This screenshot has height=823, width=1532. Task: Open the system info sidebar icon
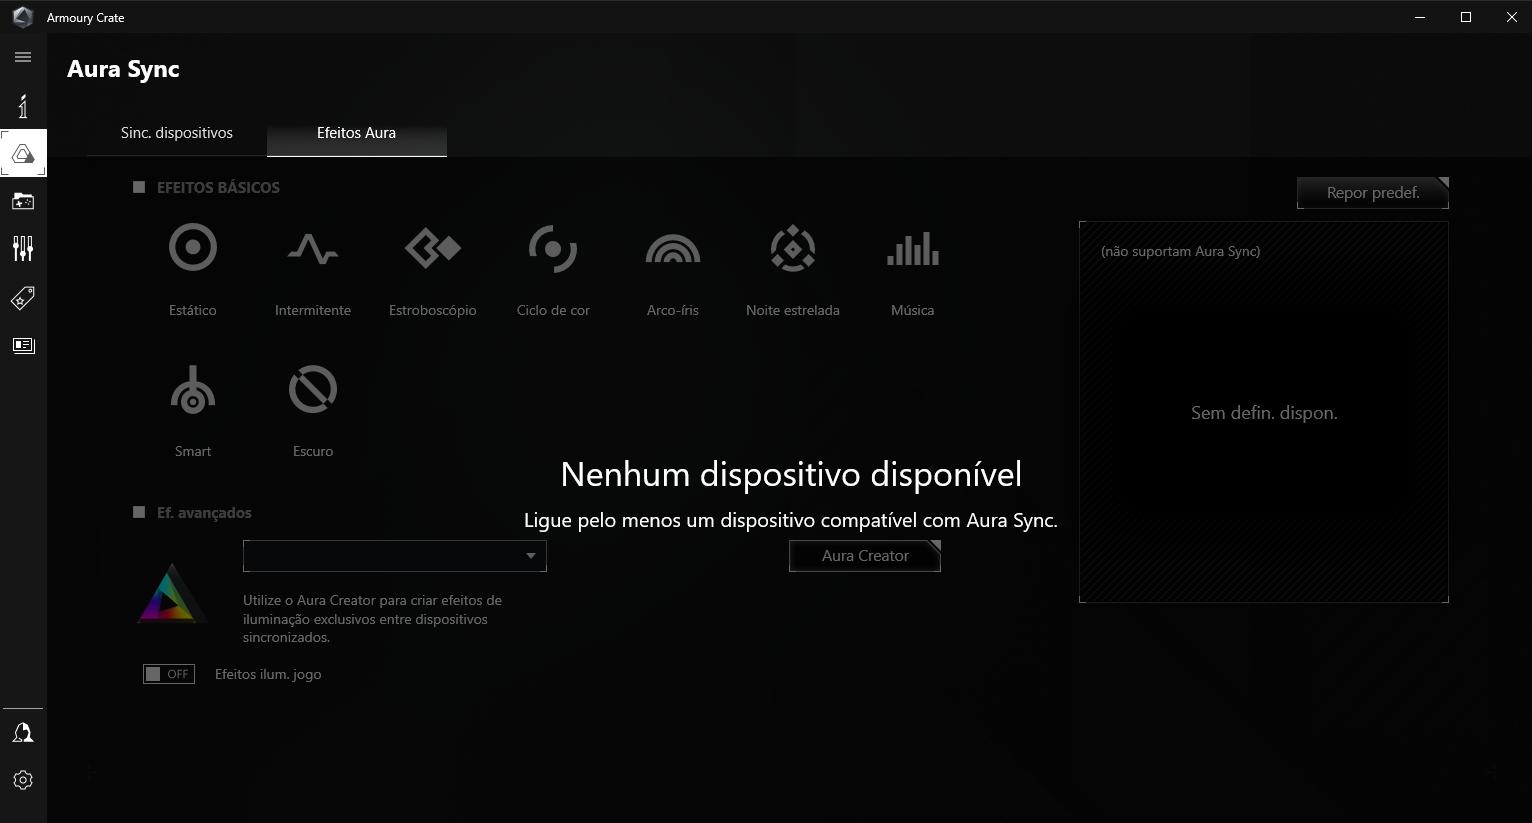[x=23, y=106]
